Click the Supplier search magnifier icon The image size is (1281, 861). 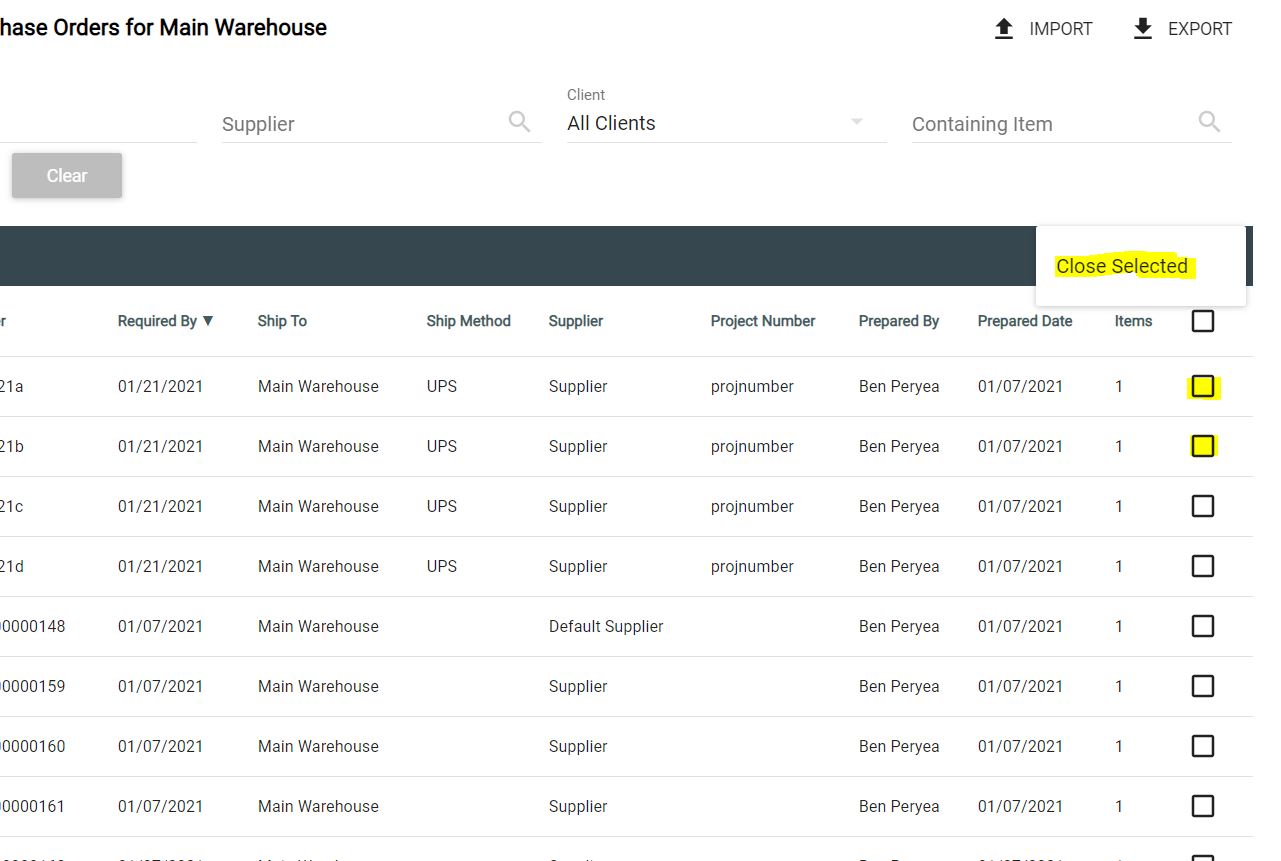519,120
